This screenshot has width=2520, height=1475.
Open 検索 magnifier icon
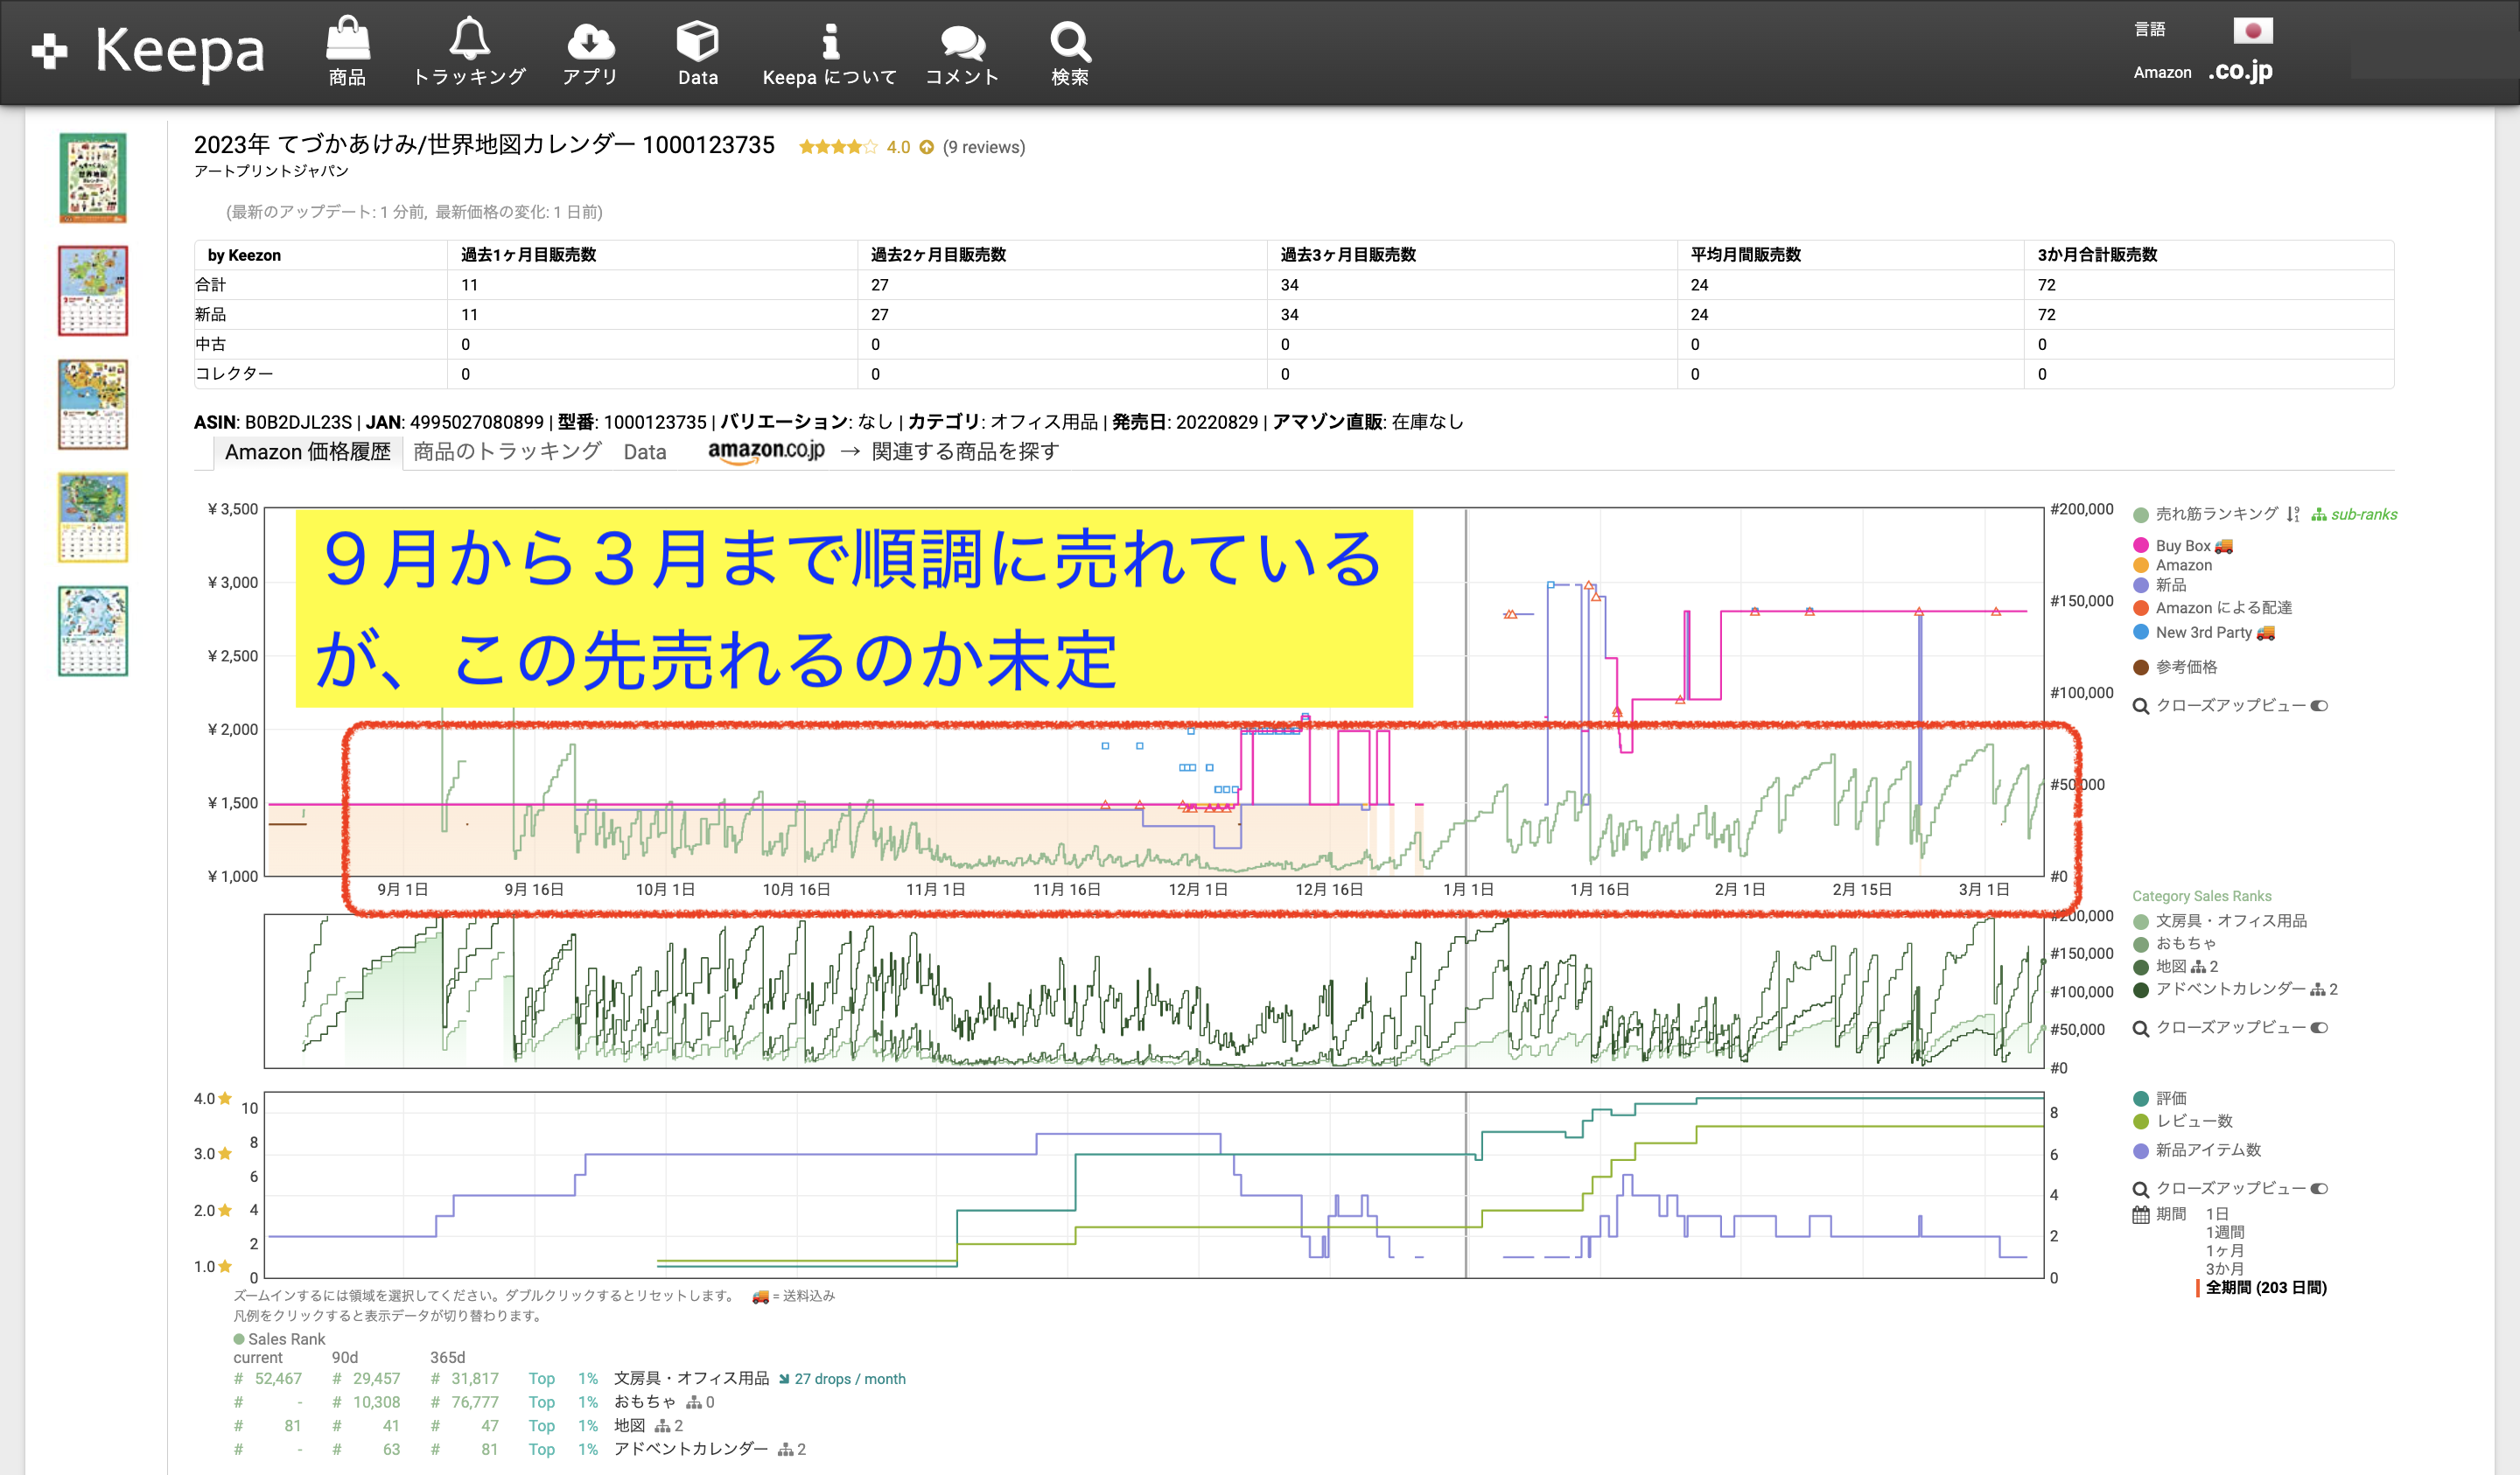tap(1069, 42)
